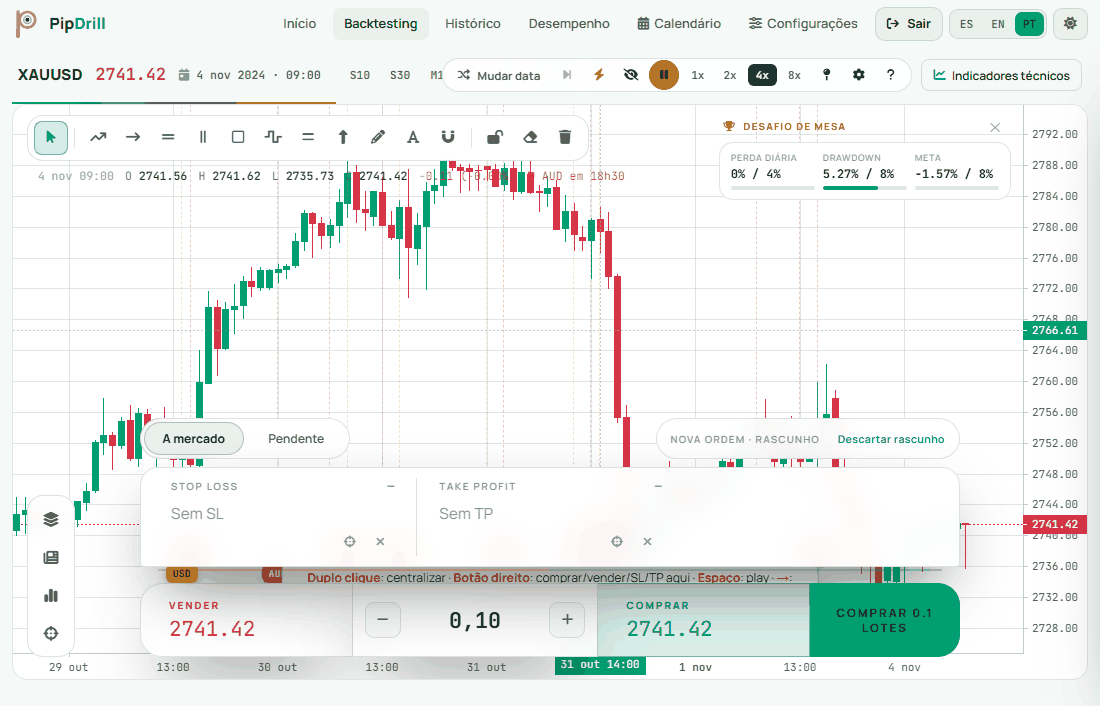Select the text annotation tool

pyautogui.click(x=413, y=138)
